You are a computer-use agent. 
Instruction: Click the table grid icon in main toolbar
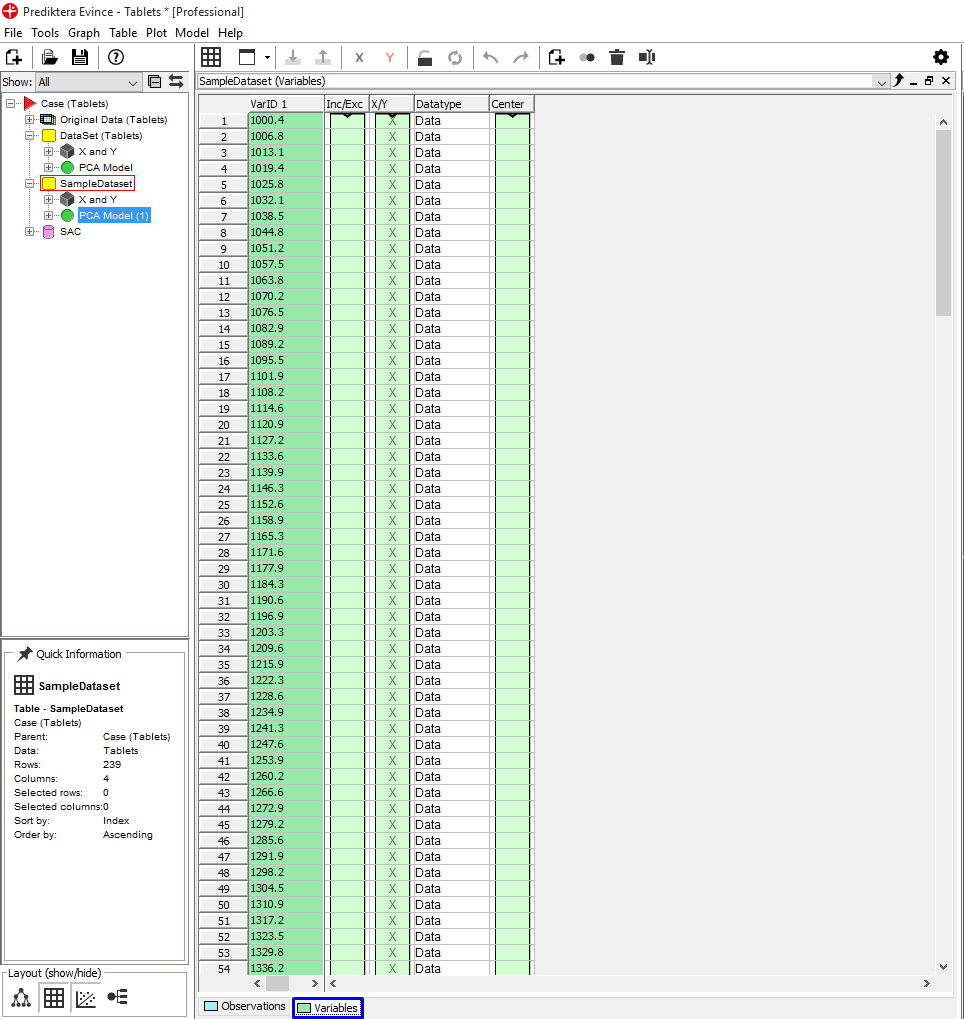[211, 57]
